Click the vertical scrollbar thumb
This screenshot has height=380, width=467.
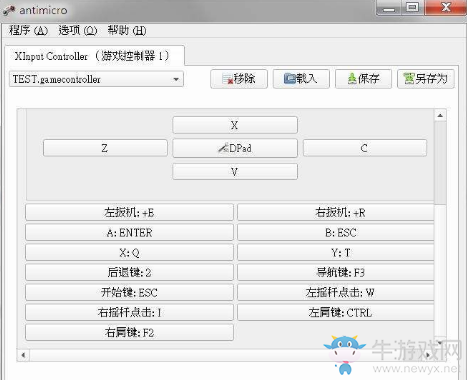(x=440, y=163)
